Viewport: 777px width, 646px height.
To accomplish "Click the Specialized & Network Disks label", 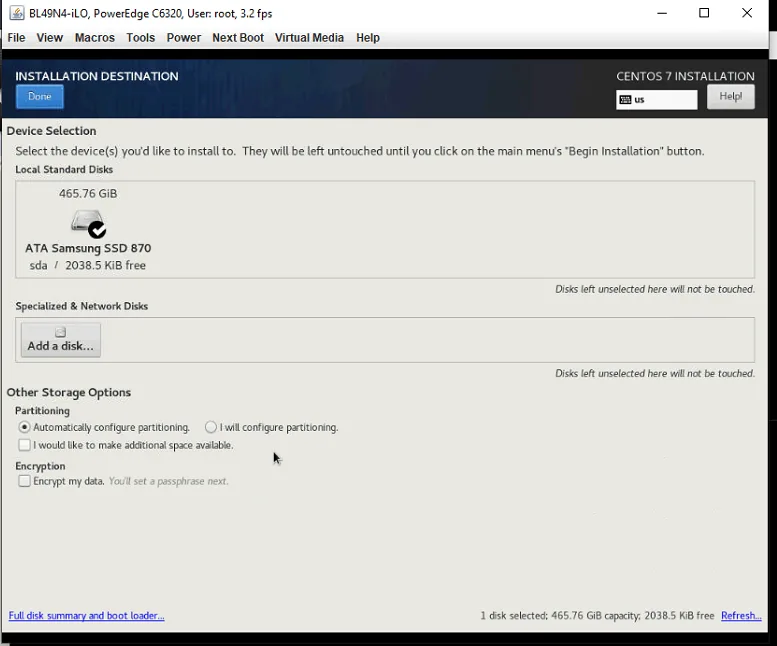I will pos(82,306).
